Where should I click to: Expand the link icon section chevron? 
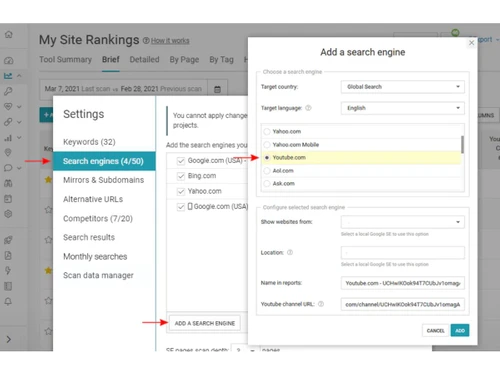19,122
